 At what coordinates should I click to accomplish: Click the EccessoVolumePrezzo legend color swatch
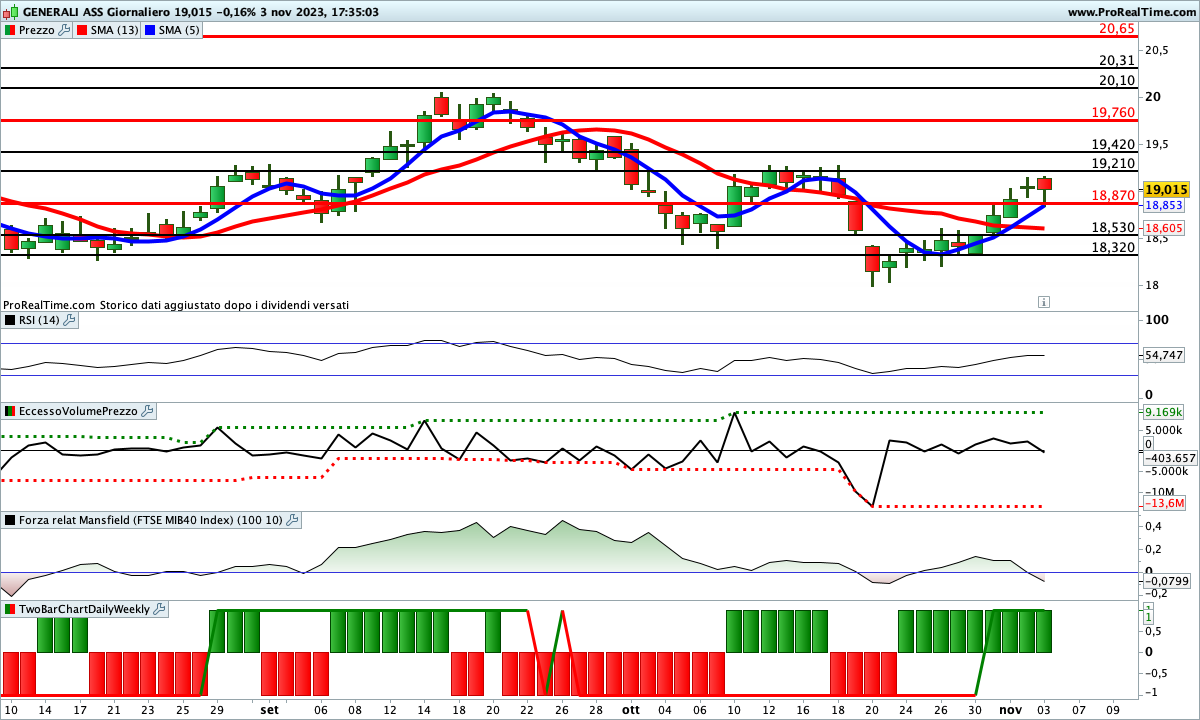[x=10, y=411]
